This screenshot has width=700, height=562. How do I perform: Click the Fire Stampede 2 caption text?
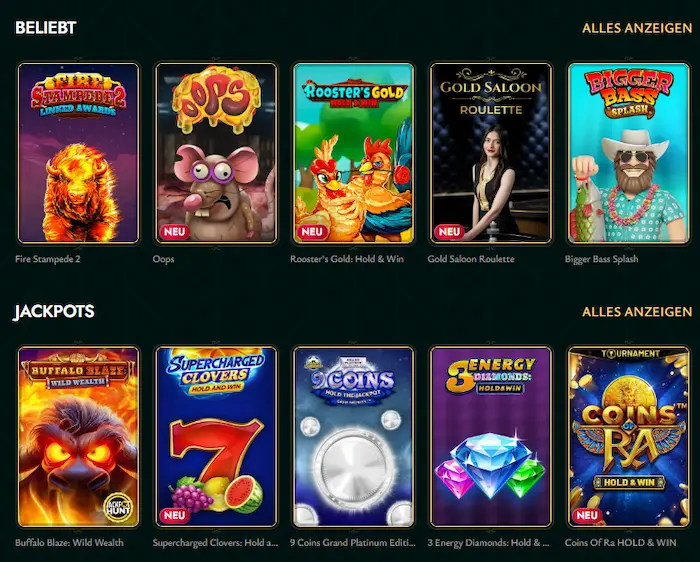[x=48, y=259]
